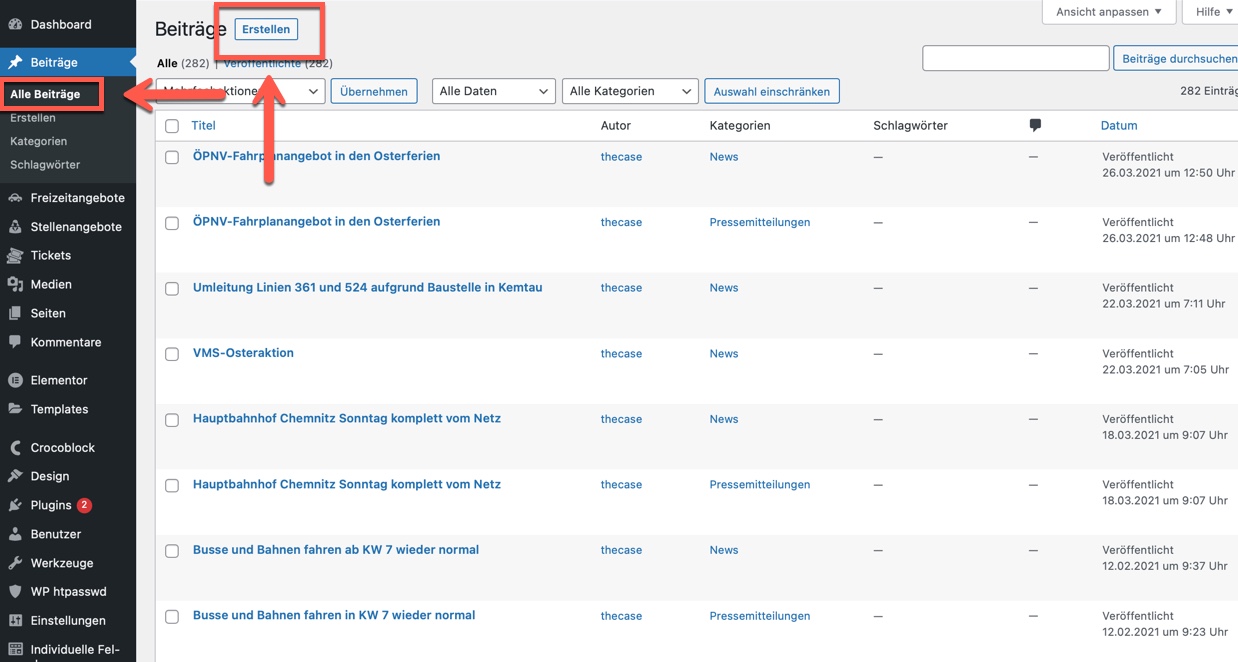Open Kategorien submenu item under Beiträge
The width and height of the screenshot is (1238, 662).
point(39,141)
